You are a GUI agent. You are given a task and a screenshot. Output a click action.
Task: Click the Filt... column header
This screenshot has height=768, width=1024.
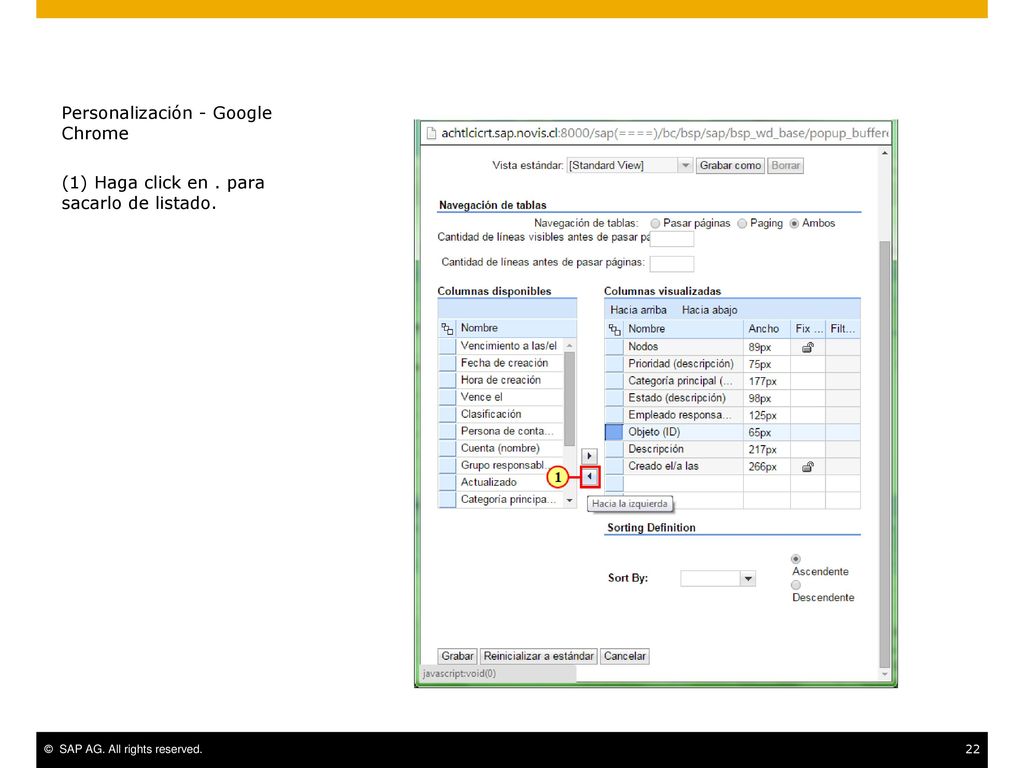pos(843,329)
